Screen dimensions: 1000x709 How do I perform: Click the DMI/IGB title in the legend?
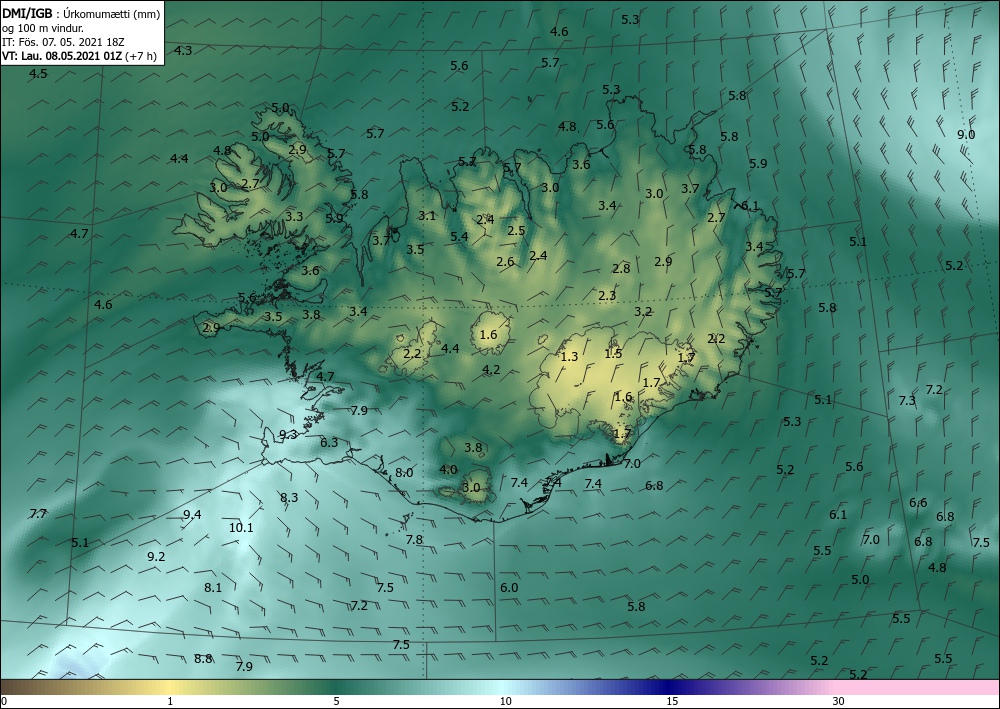(27, 14)
